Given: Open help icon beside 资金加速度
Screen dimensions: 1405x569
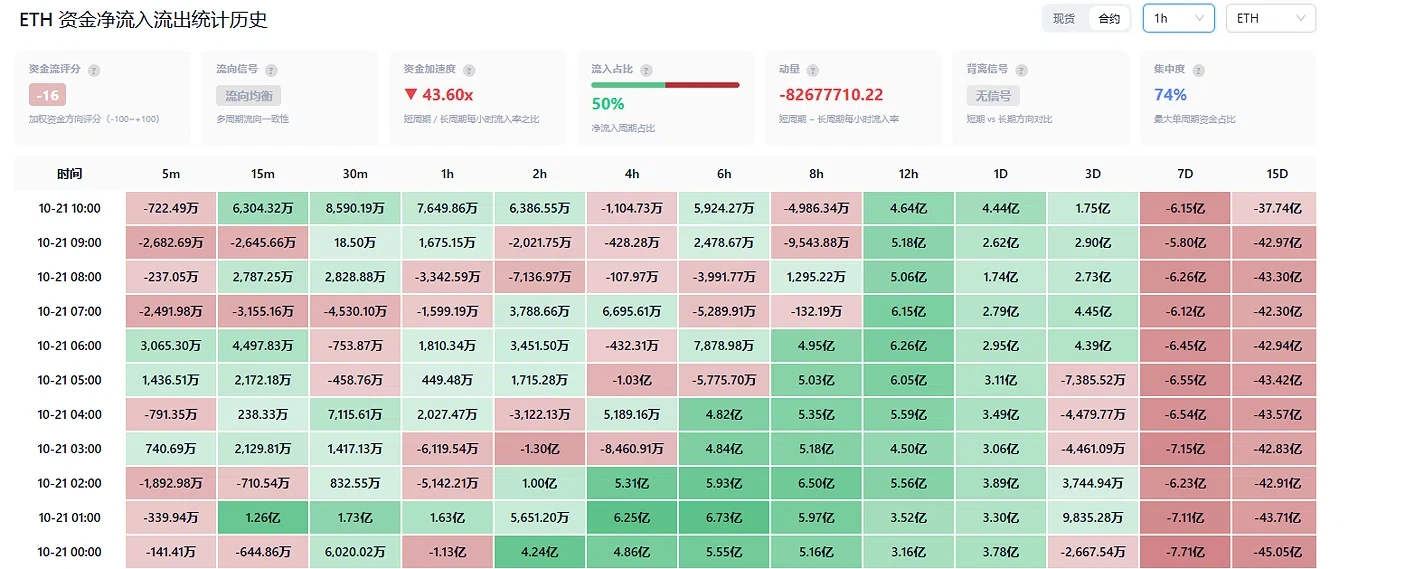Looking at the screenshot, I should [x=469, y=70].
